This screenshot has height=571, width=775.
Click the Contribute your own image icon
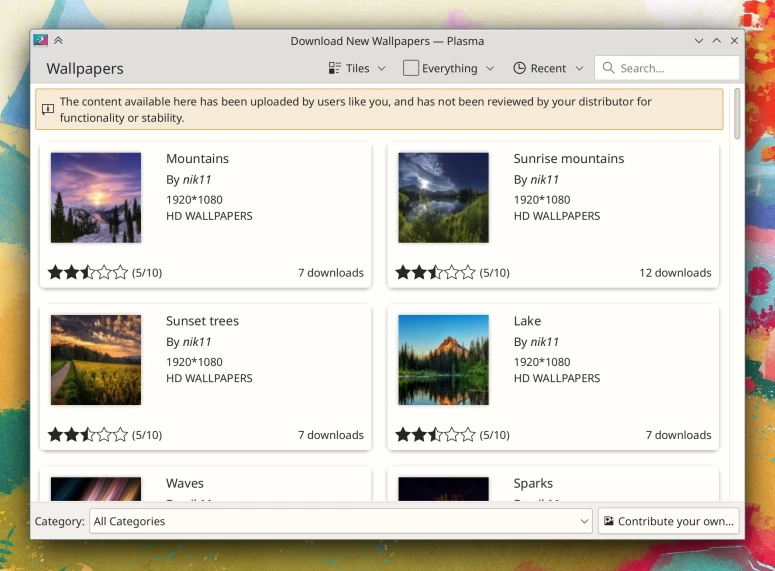609,521
